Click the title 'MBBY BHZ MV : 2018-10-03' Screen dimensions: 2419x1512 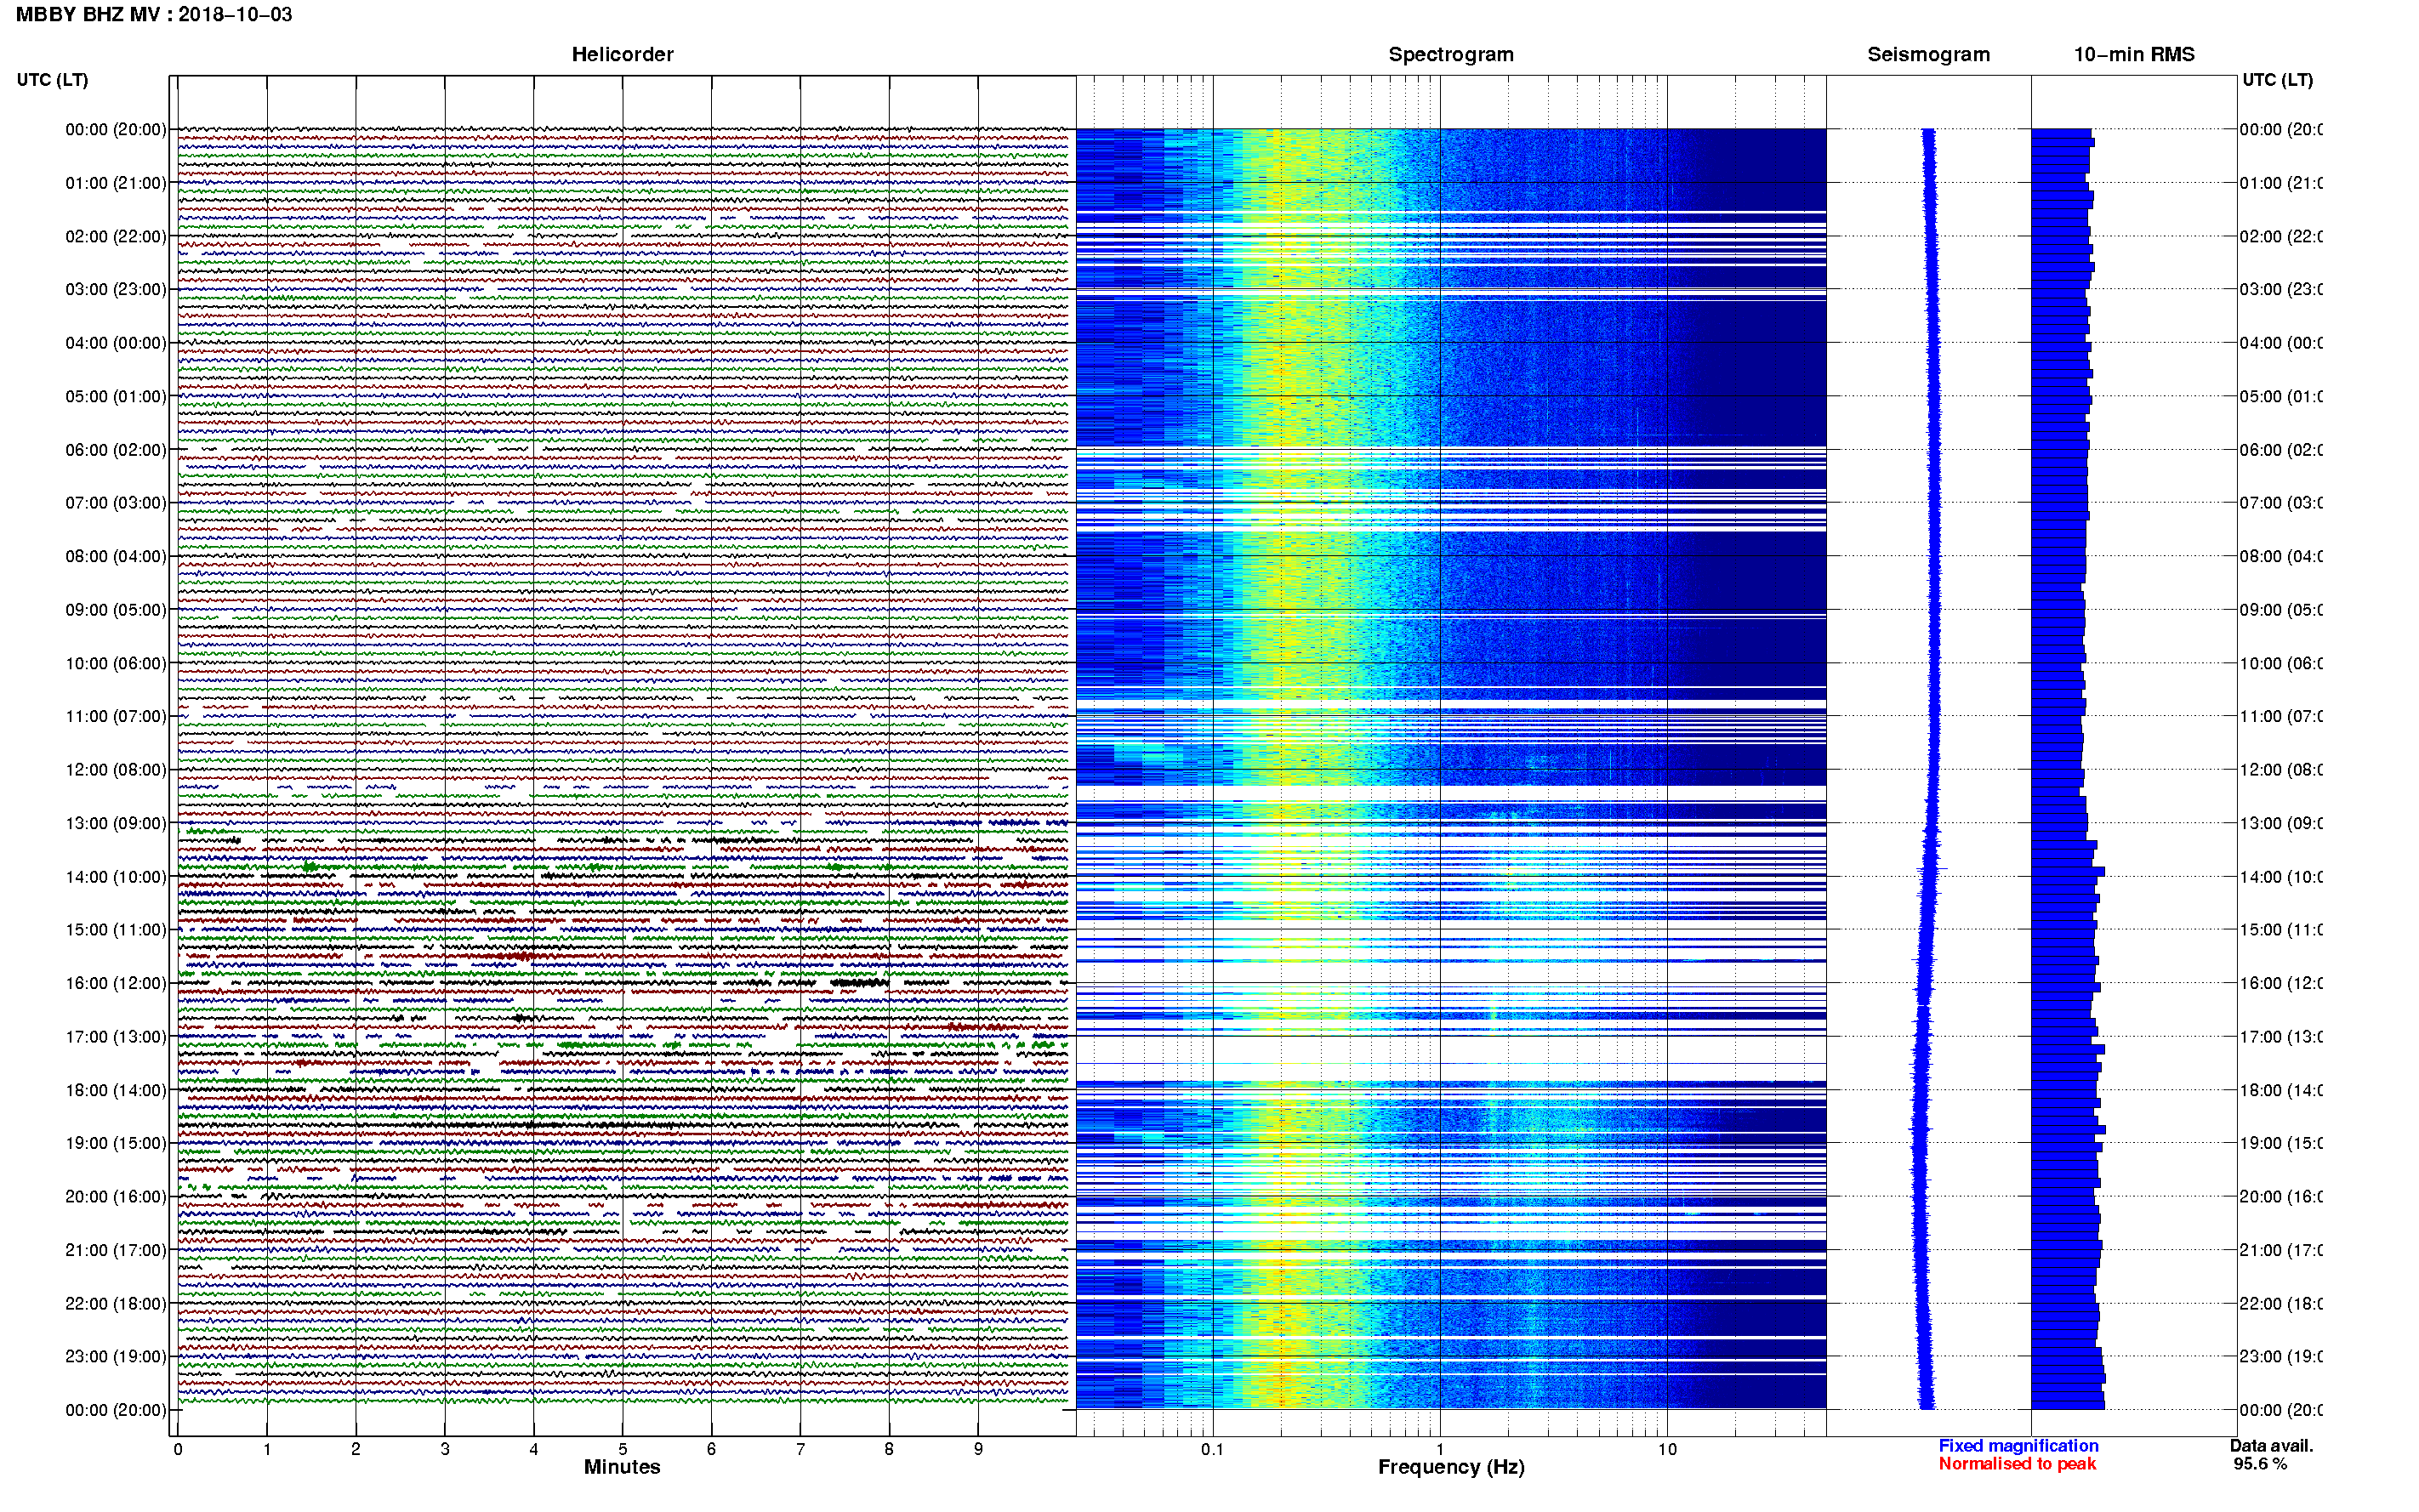point(154,15)
